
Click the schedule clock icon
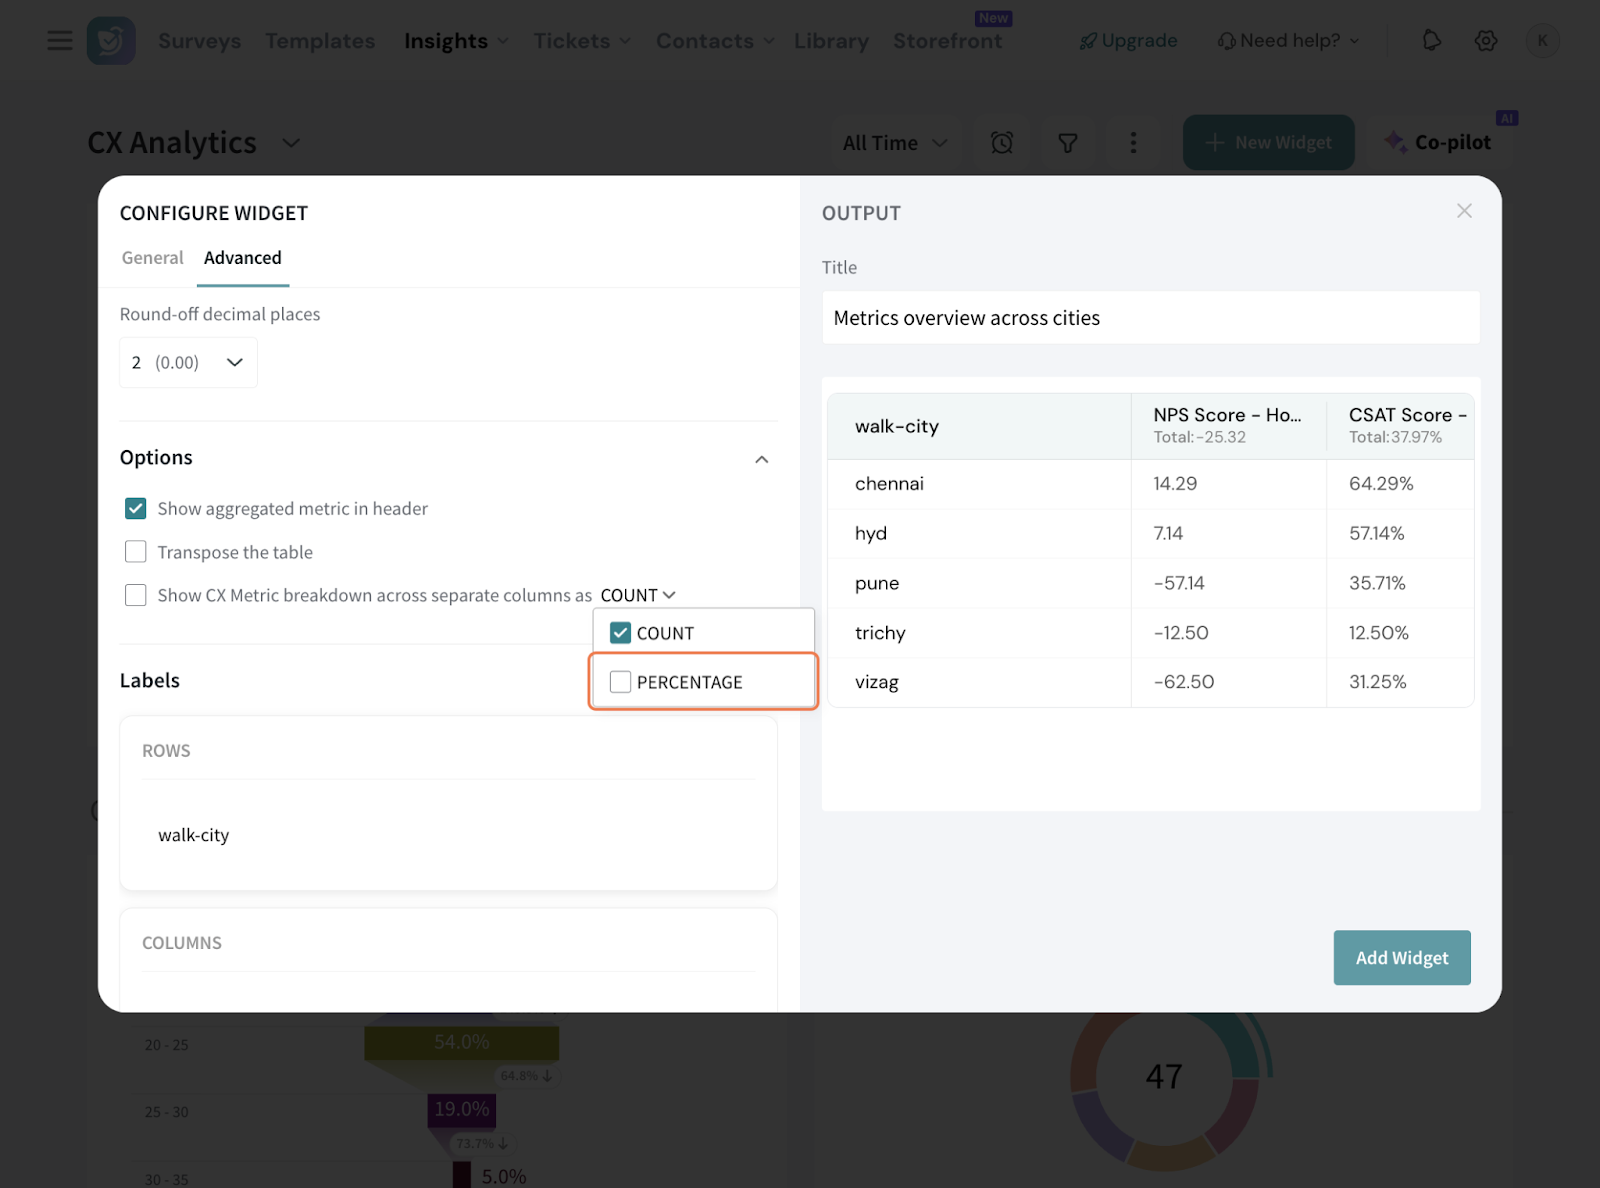pyautogui.click(x=1001, y=143)
